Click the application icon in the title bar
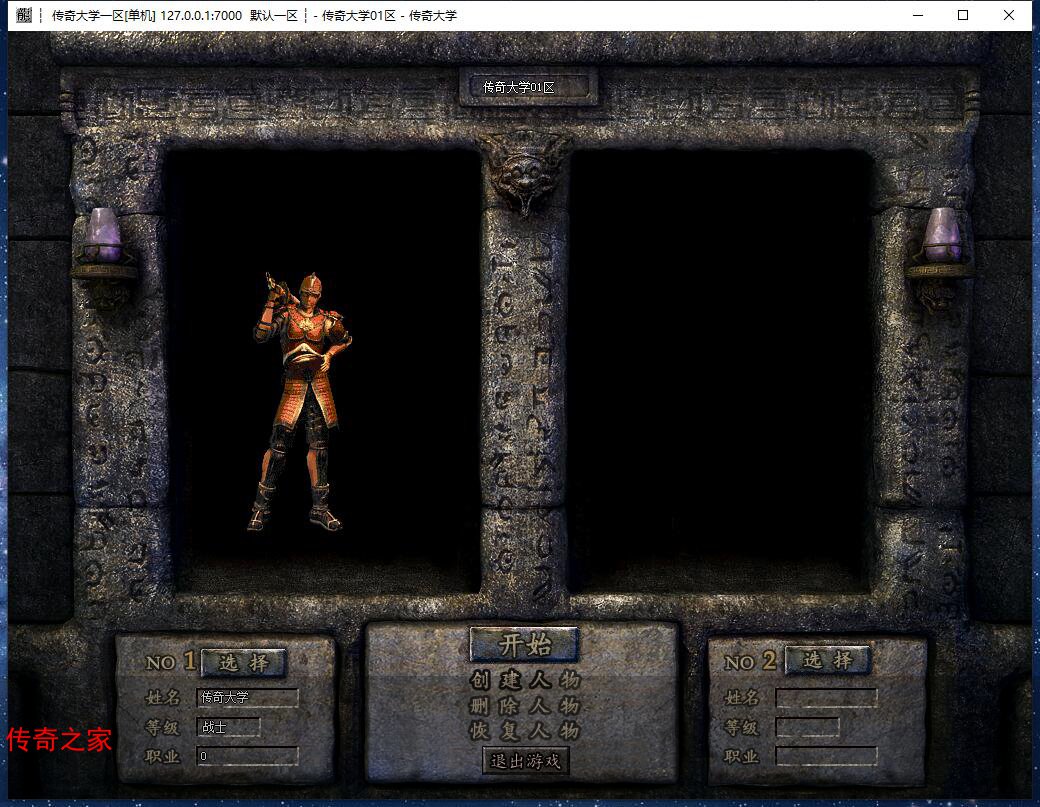Screen dimensions: 1040x807 point(24,15)
